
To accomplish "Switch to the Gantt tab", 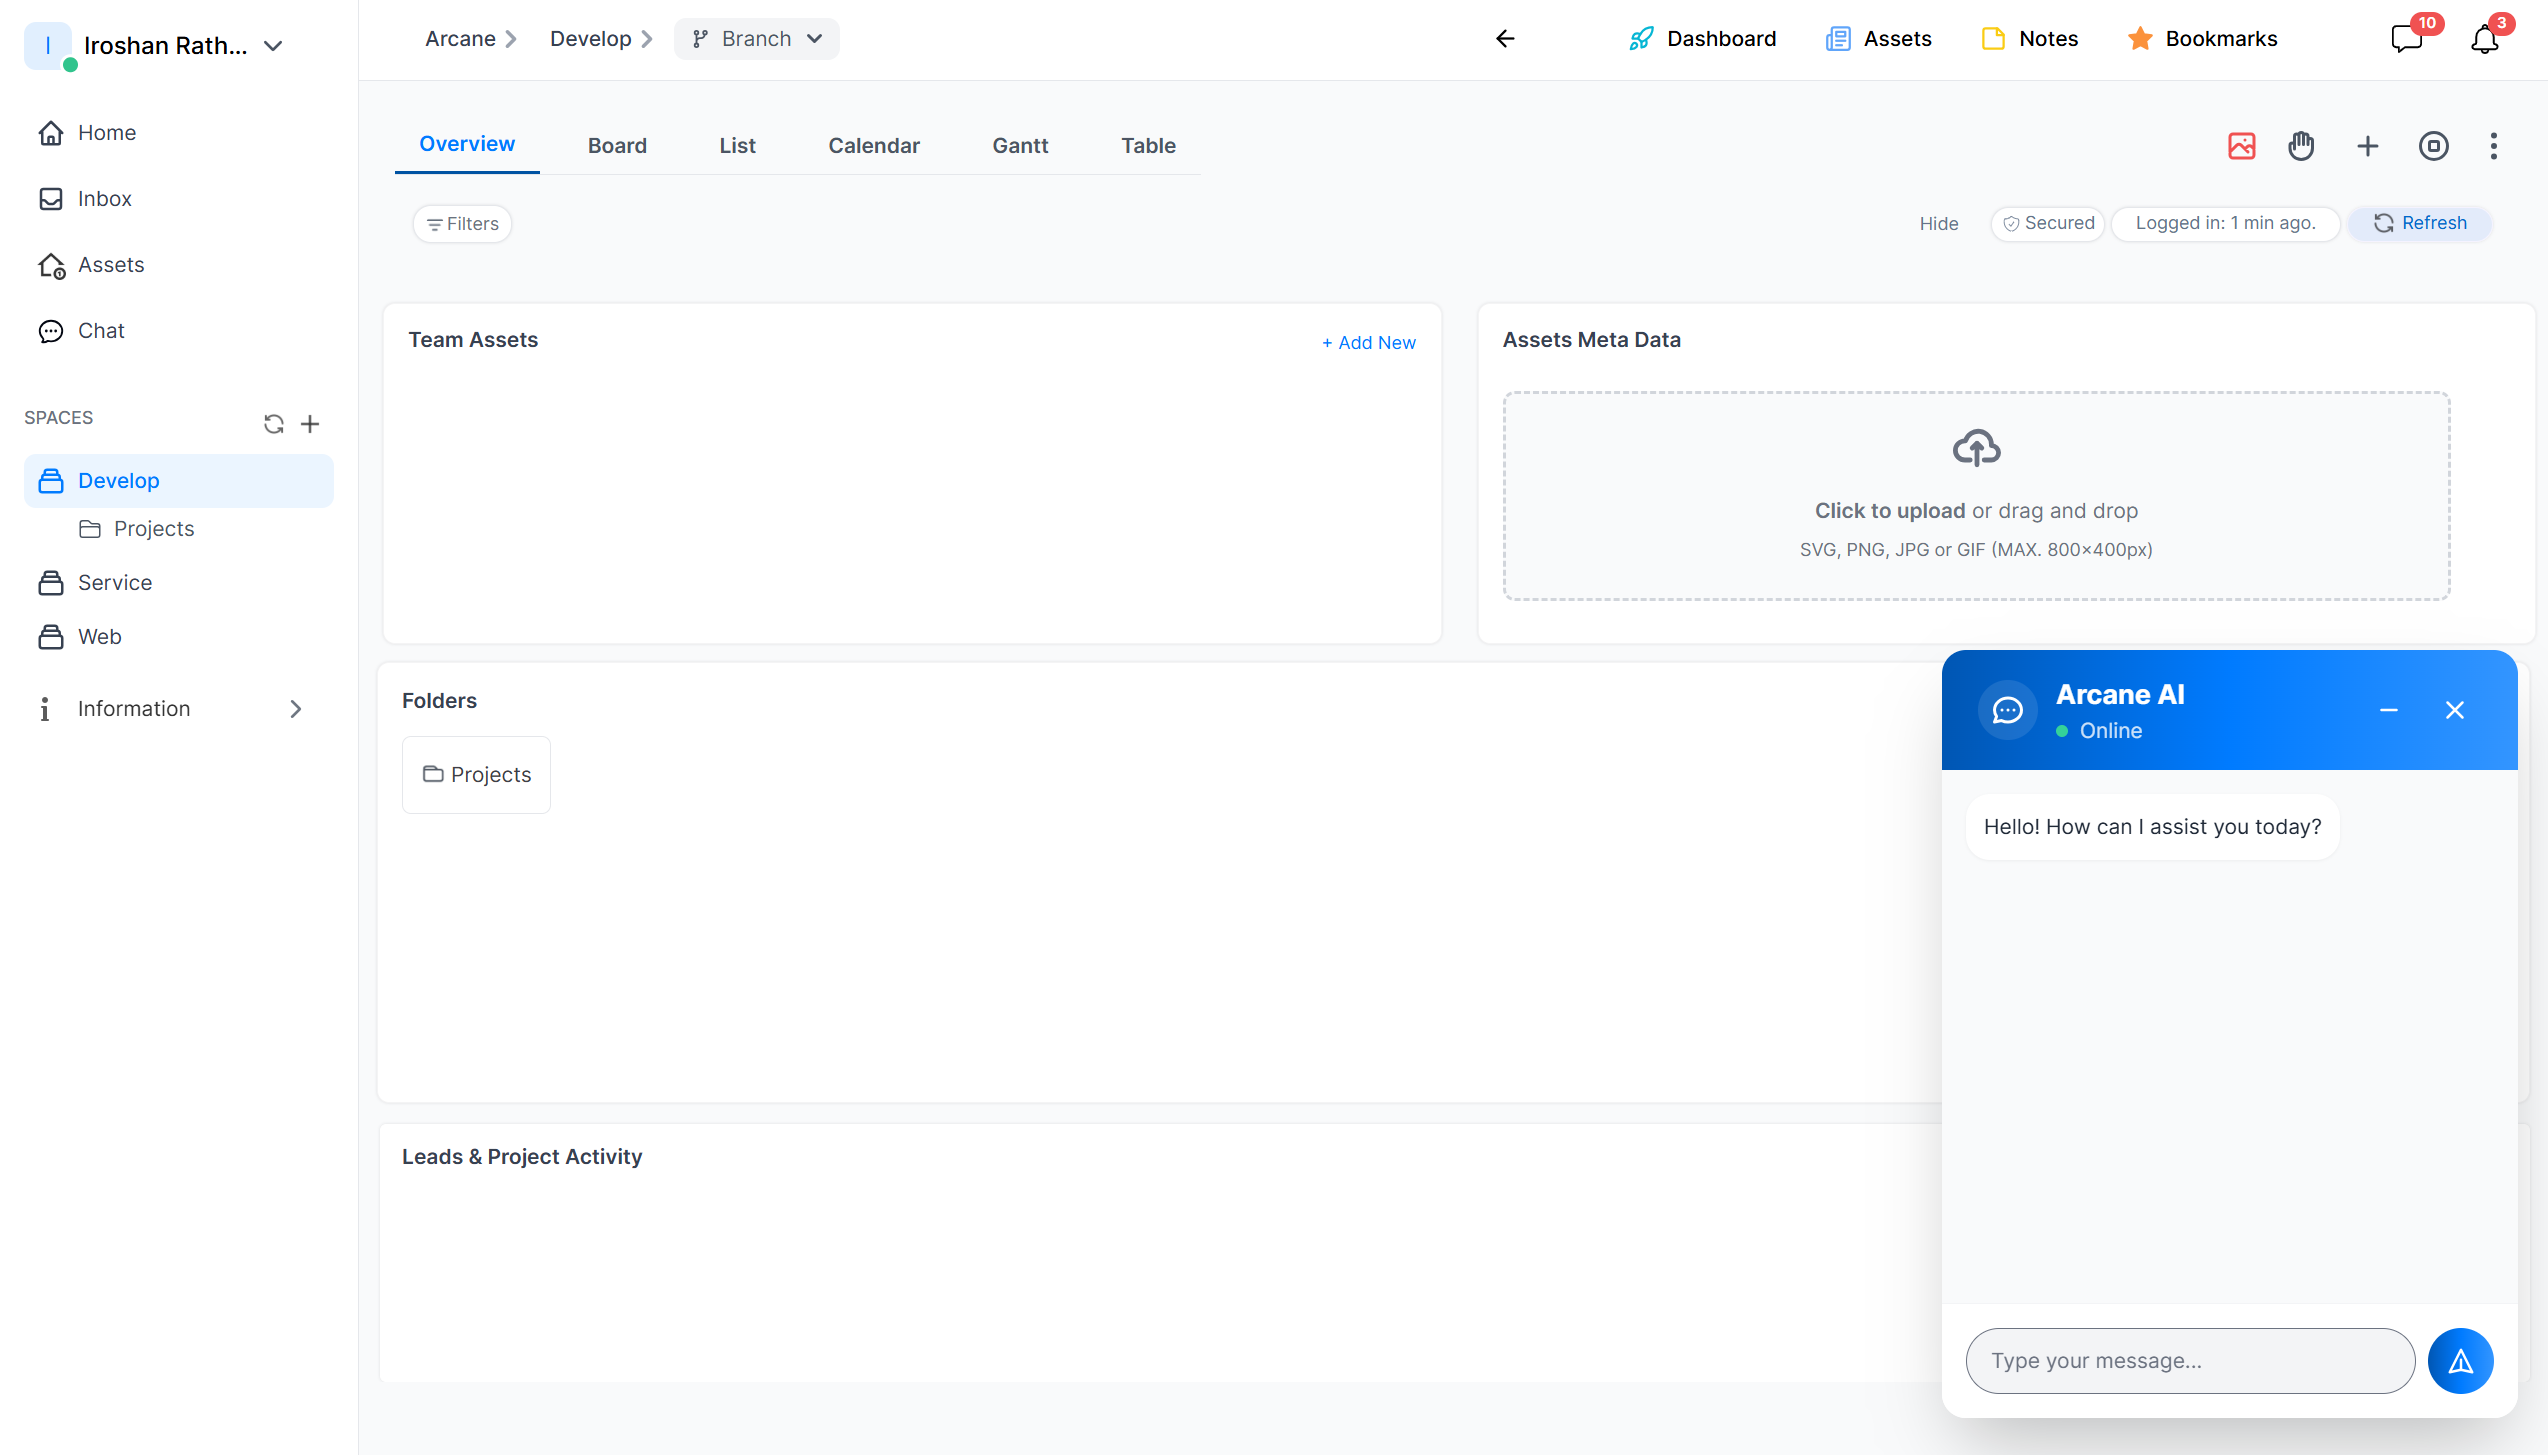I will coord(1020,146).
